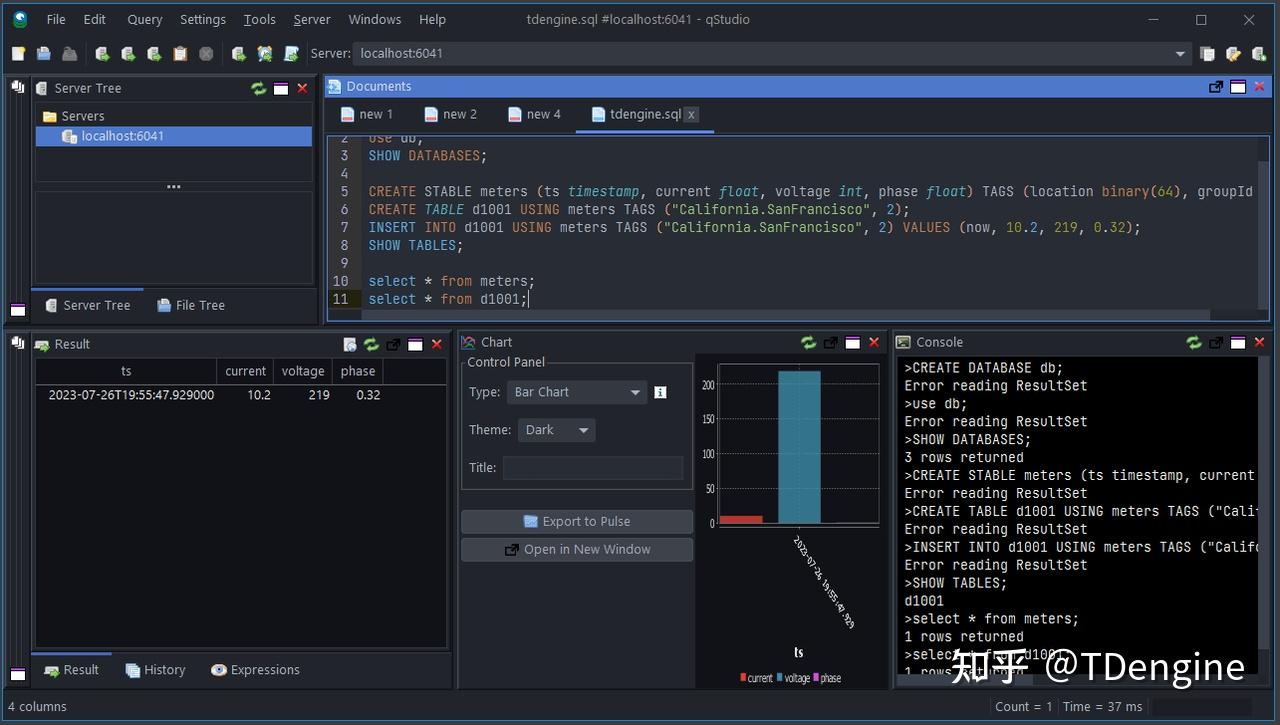Detach the Documents panel to a window
Screen dimensions: 1280x725
tap(1216, 86)
